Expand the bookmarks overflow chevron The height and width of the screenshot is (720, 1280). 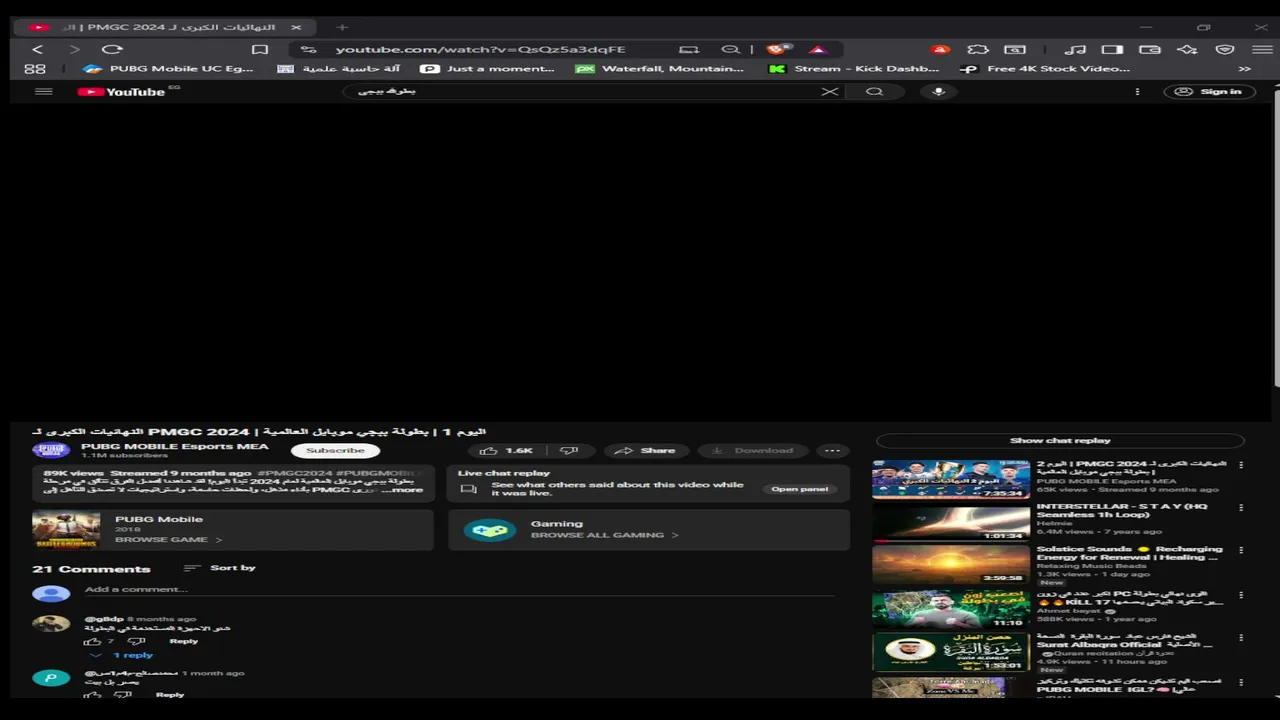(1245, 69)
